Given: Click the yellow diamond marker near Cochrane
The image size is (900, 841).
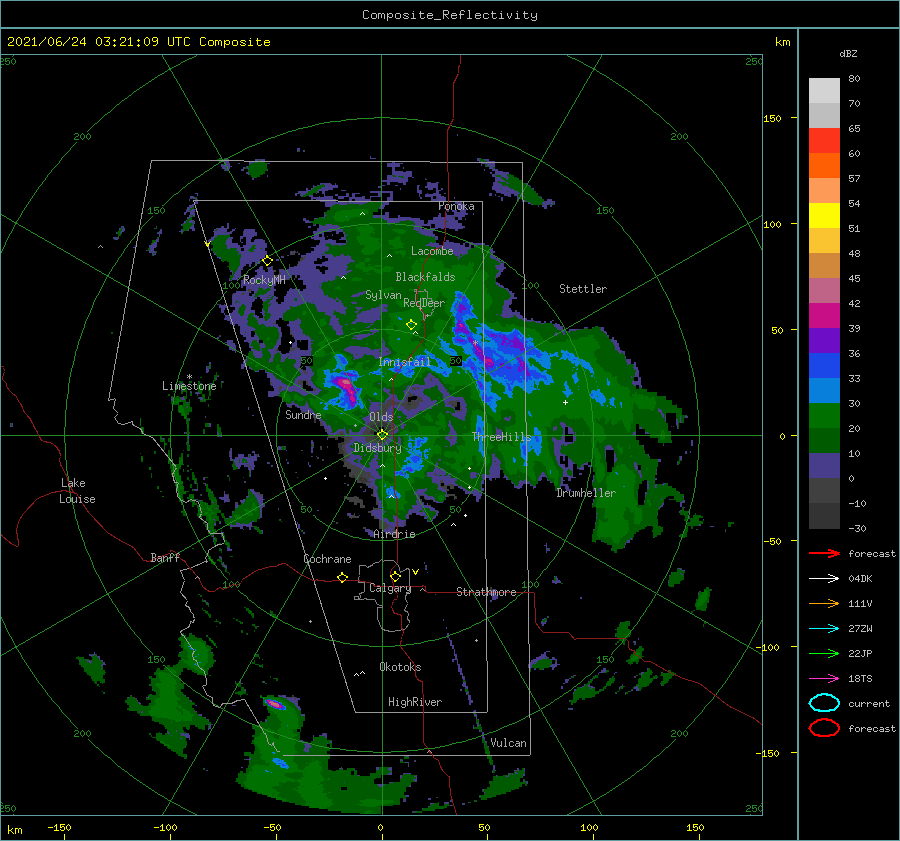Looking at the screenshot, I should (342, 577).
